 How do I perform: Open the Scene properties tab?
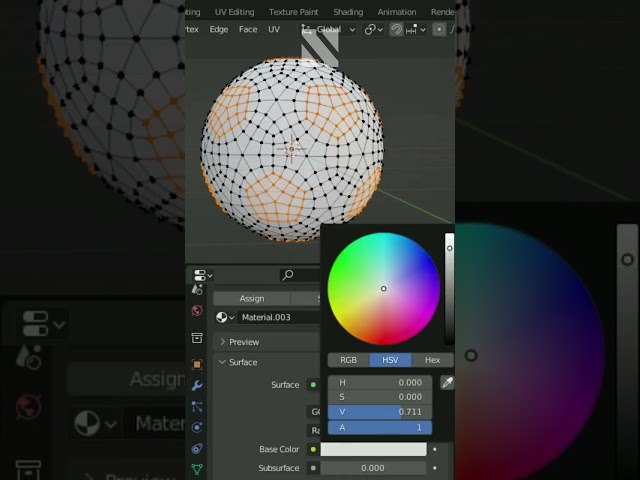197,289
